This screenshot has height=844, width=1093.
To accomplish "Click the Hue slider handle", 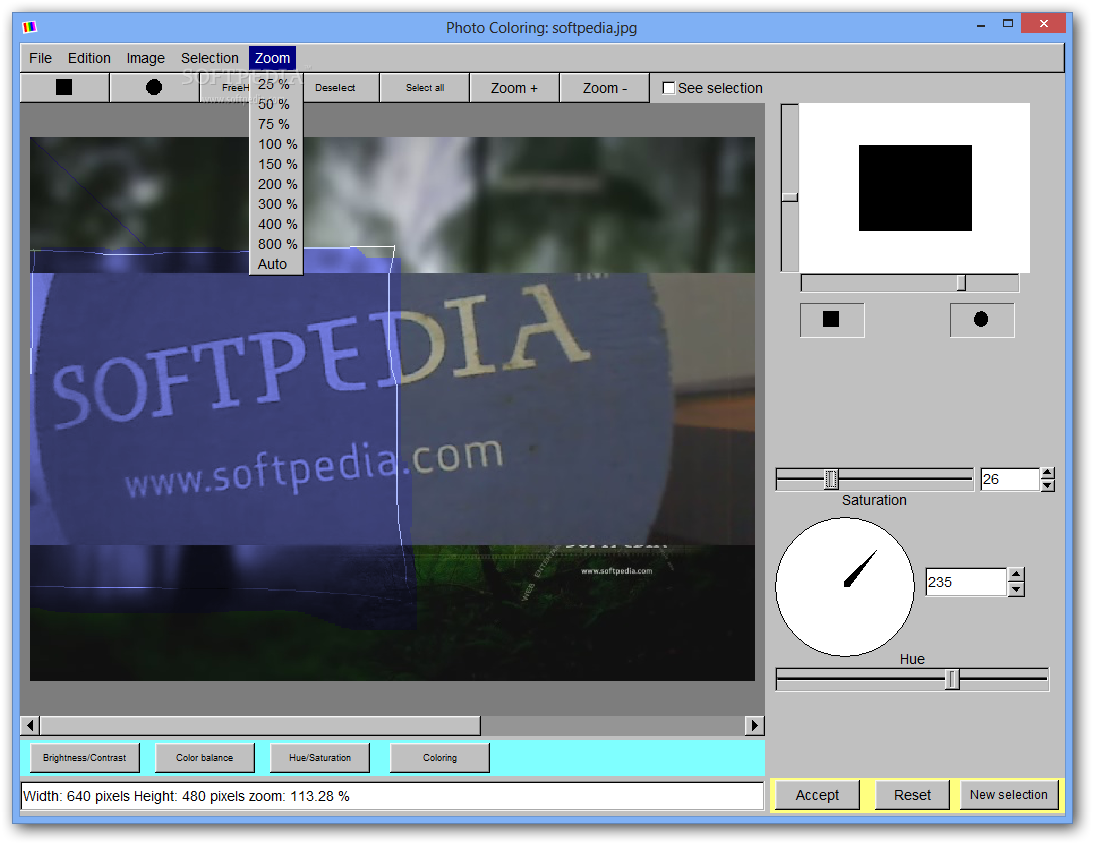I will tap(952, 679).
